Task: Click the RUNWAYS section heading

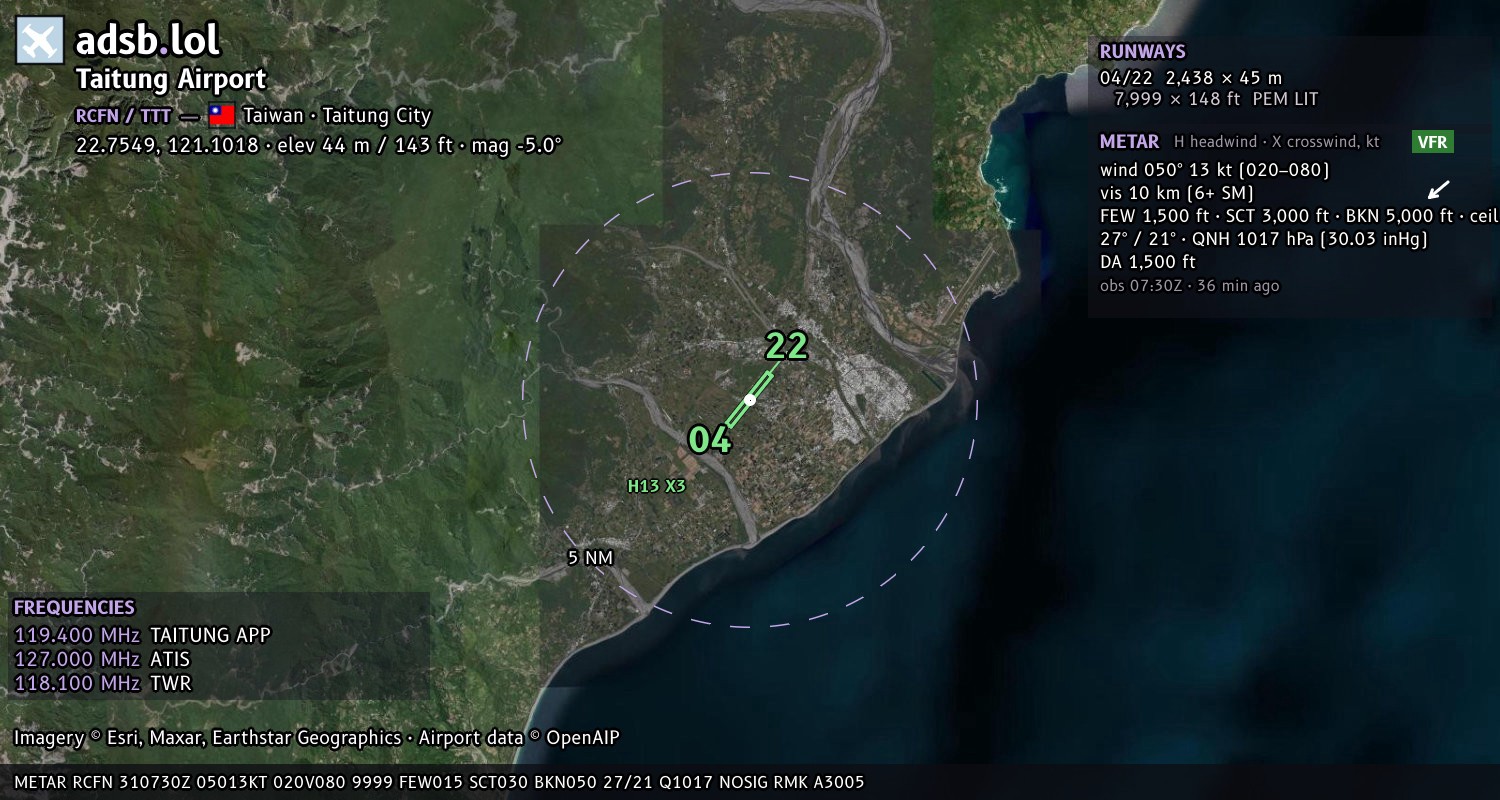Action: tap(1142, 52)
